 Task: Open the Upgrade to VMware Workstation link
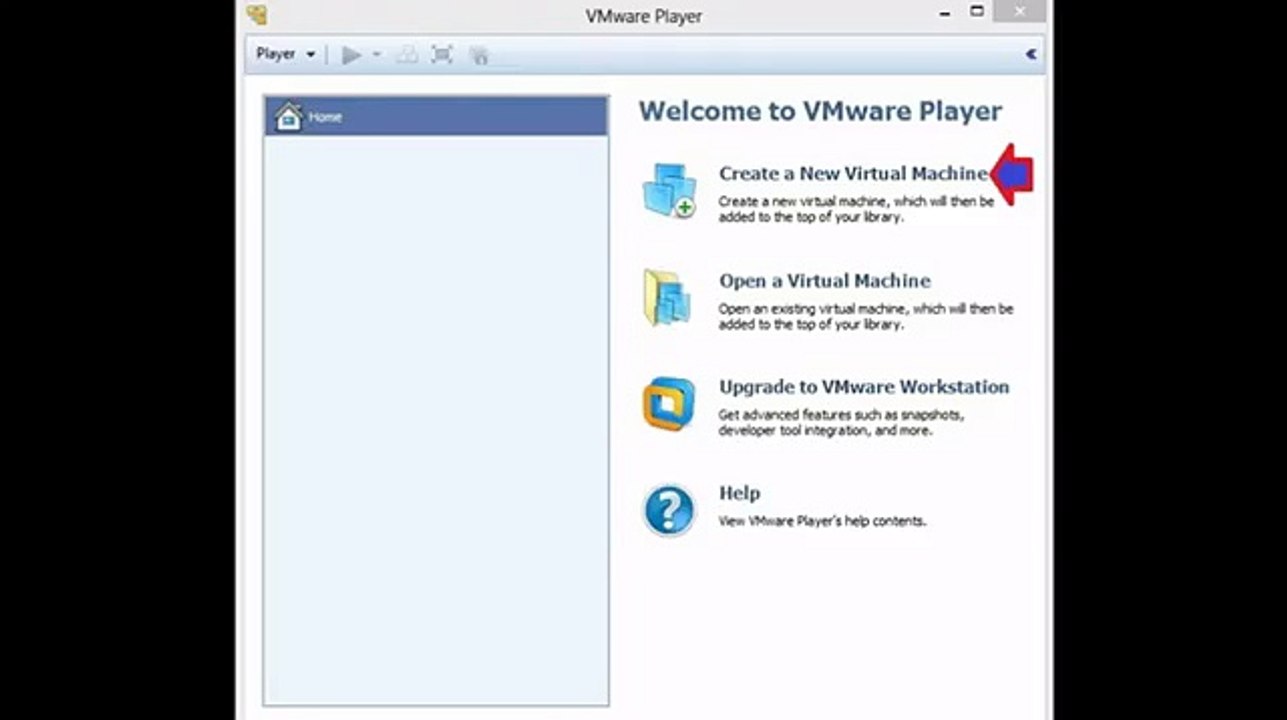[x=864, y=387]
